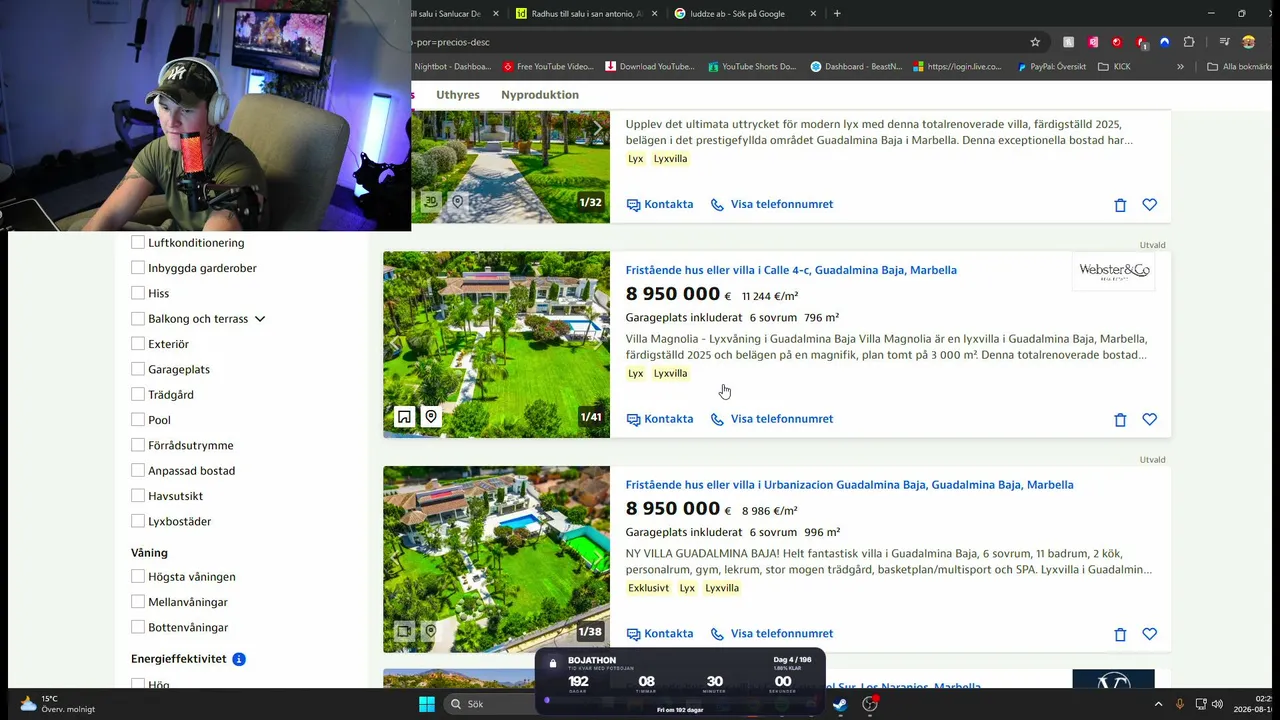
Task: Favorite the Urbanizacion Guadalmina Baja villa with heart
Action: pos(1149,634)
